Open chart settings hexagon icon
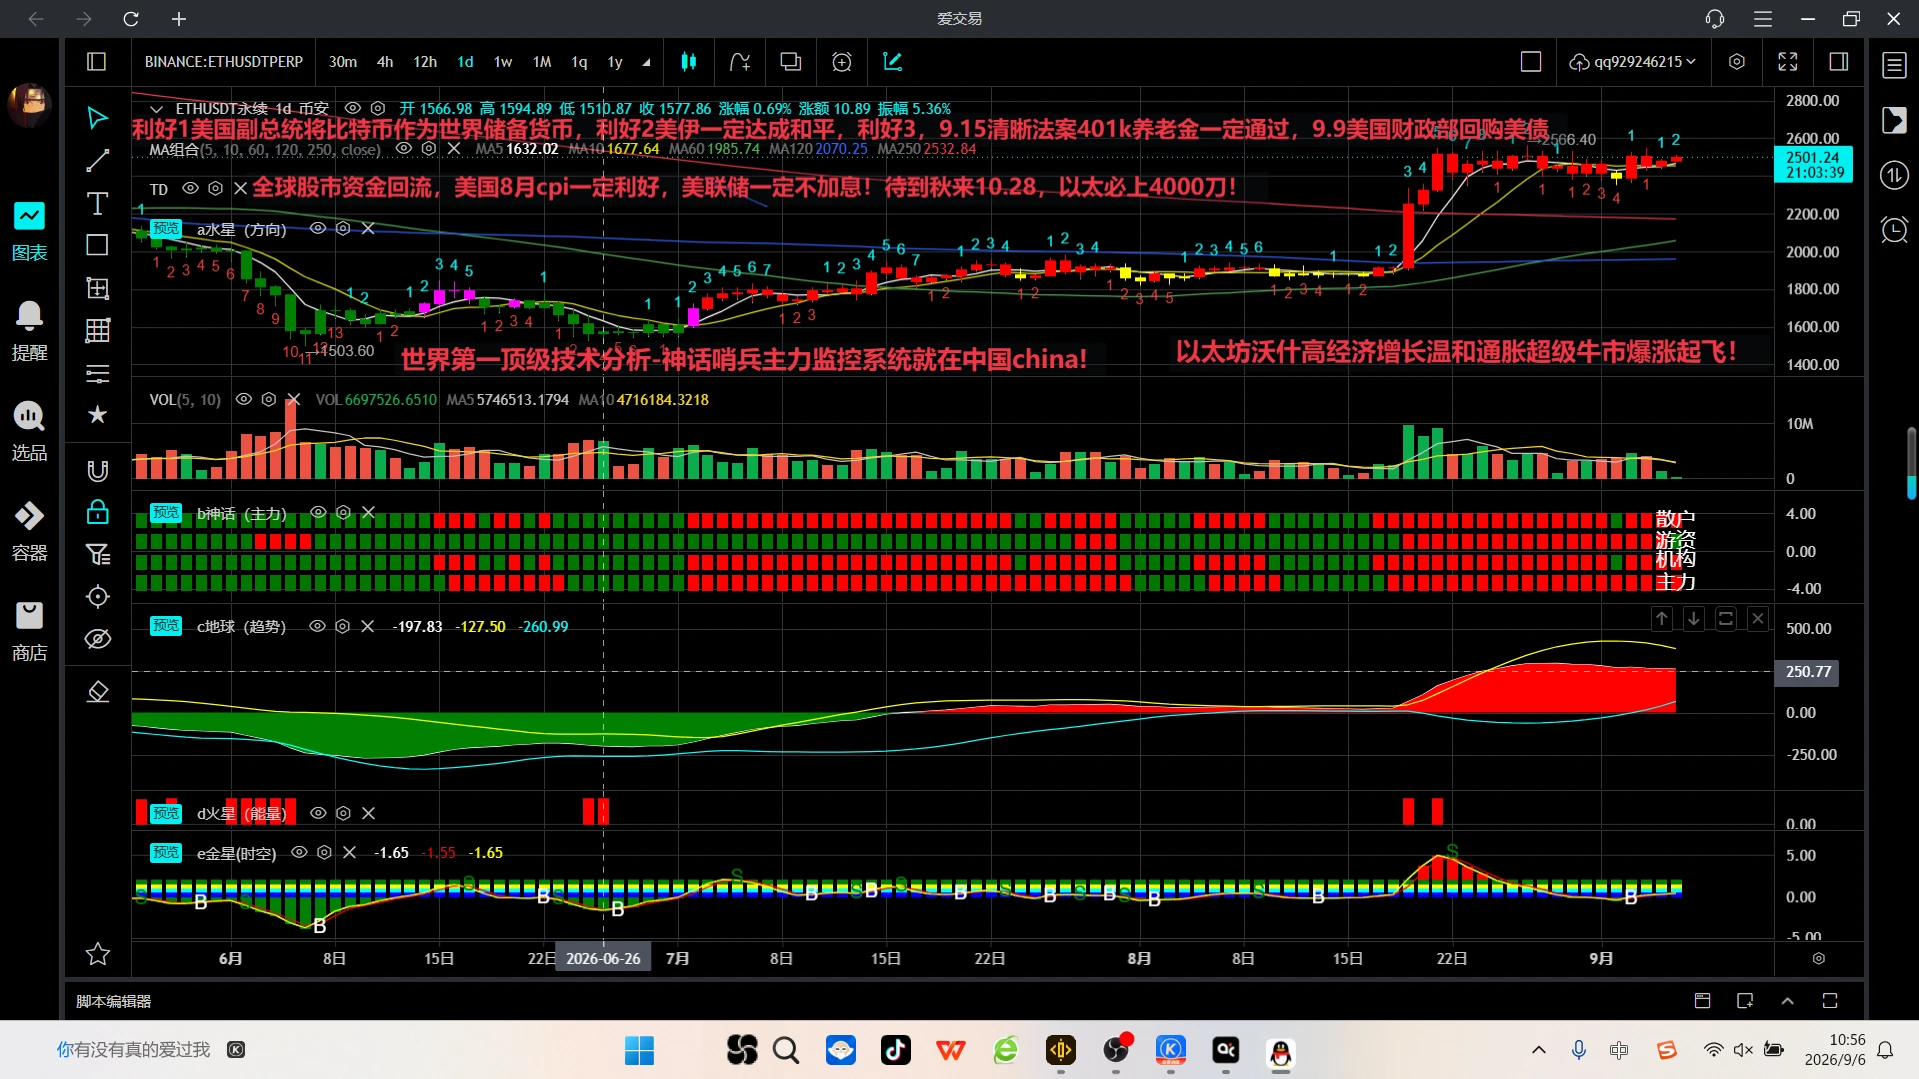 point(1737,62)
